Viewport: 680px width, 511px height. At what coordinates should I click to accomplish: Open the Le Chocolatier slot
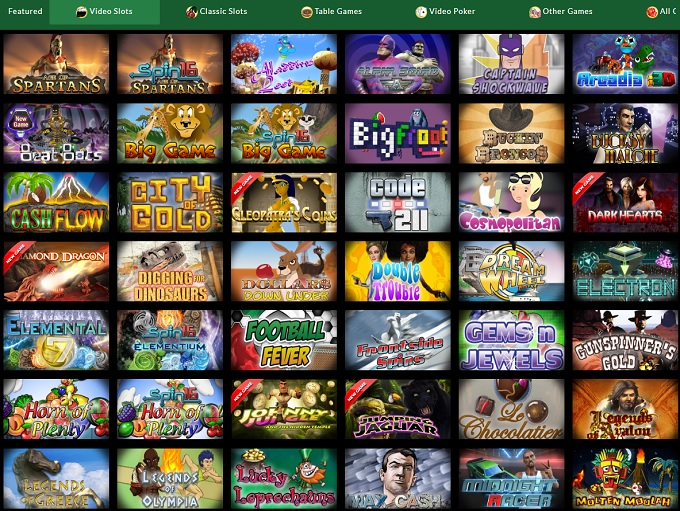pyautogui.click(x=511, y=409)
